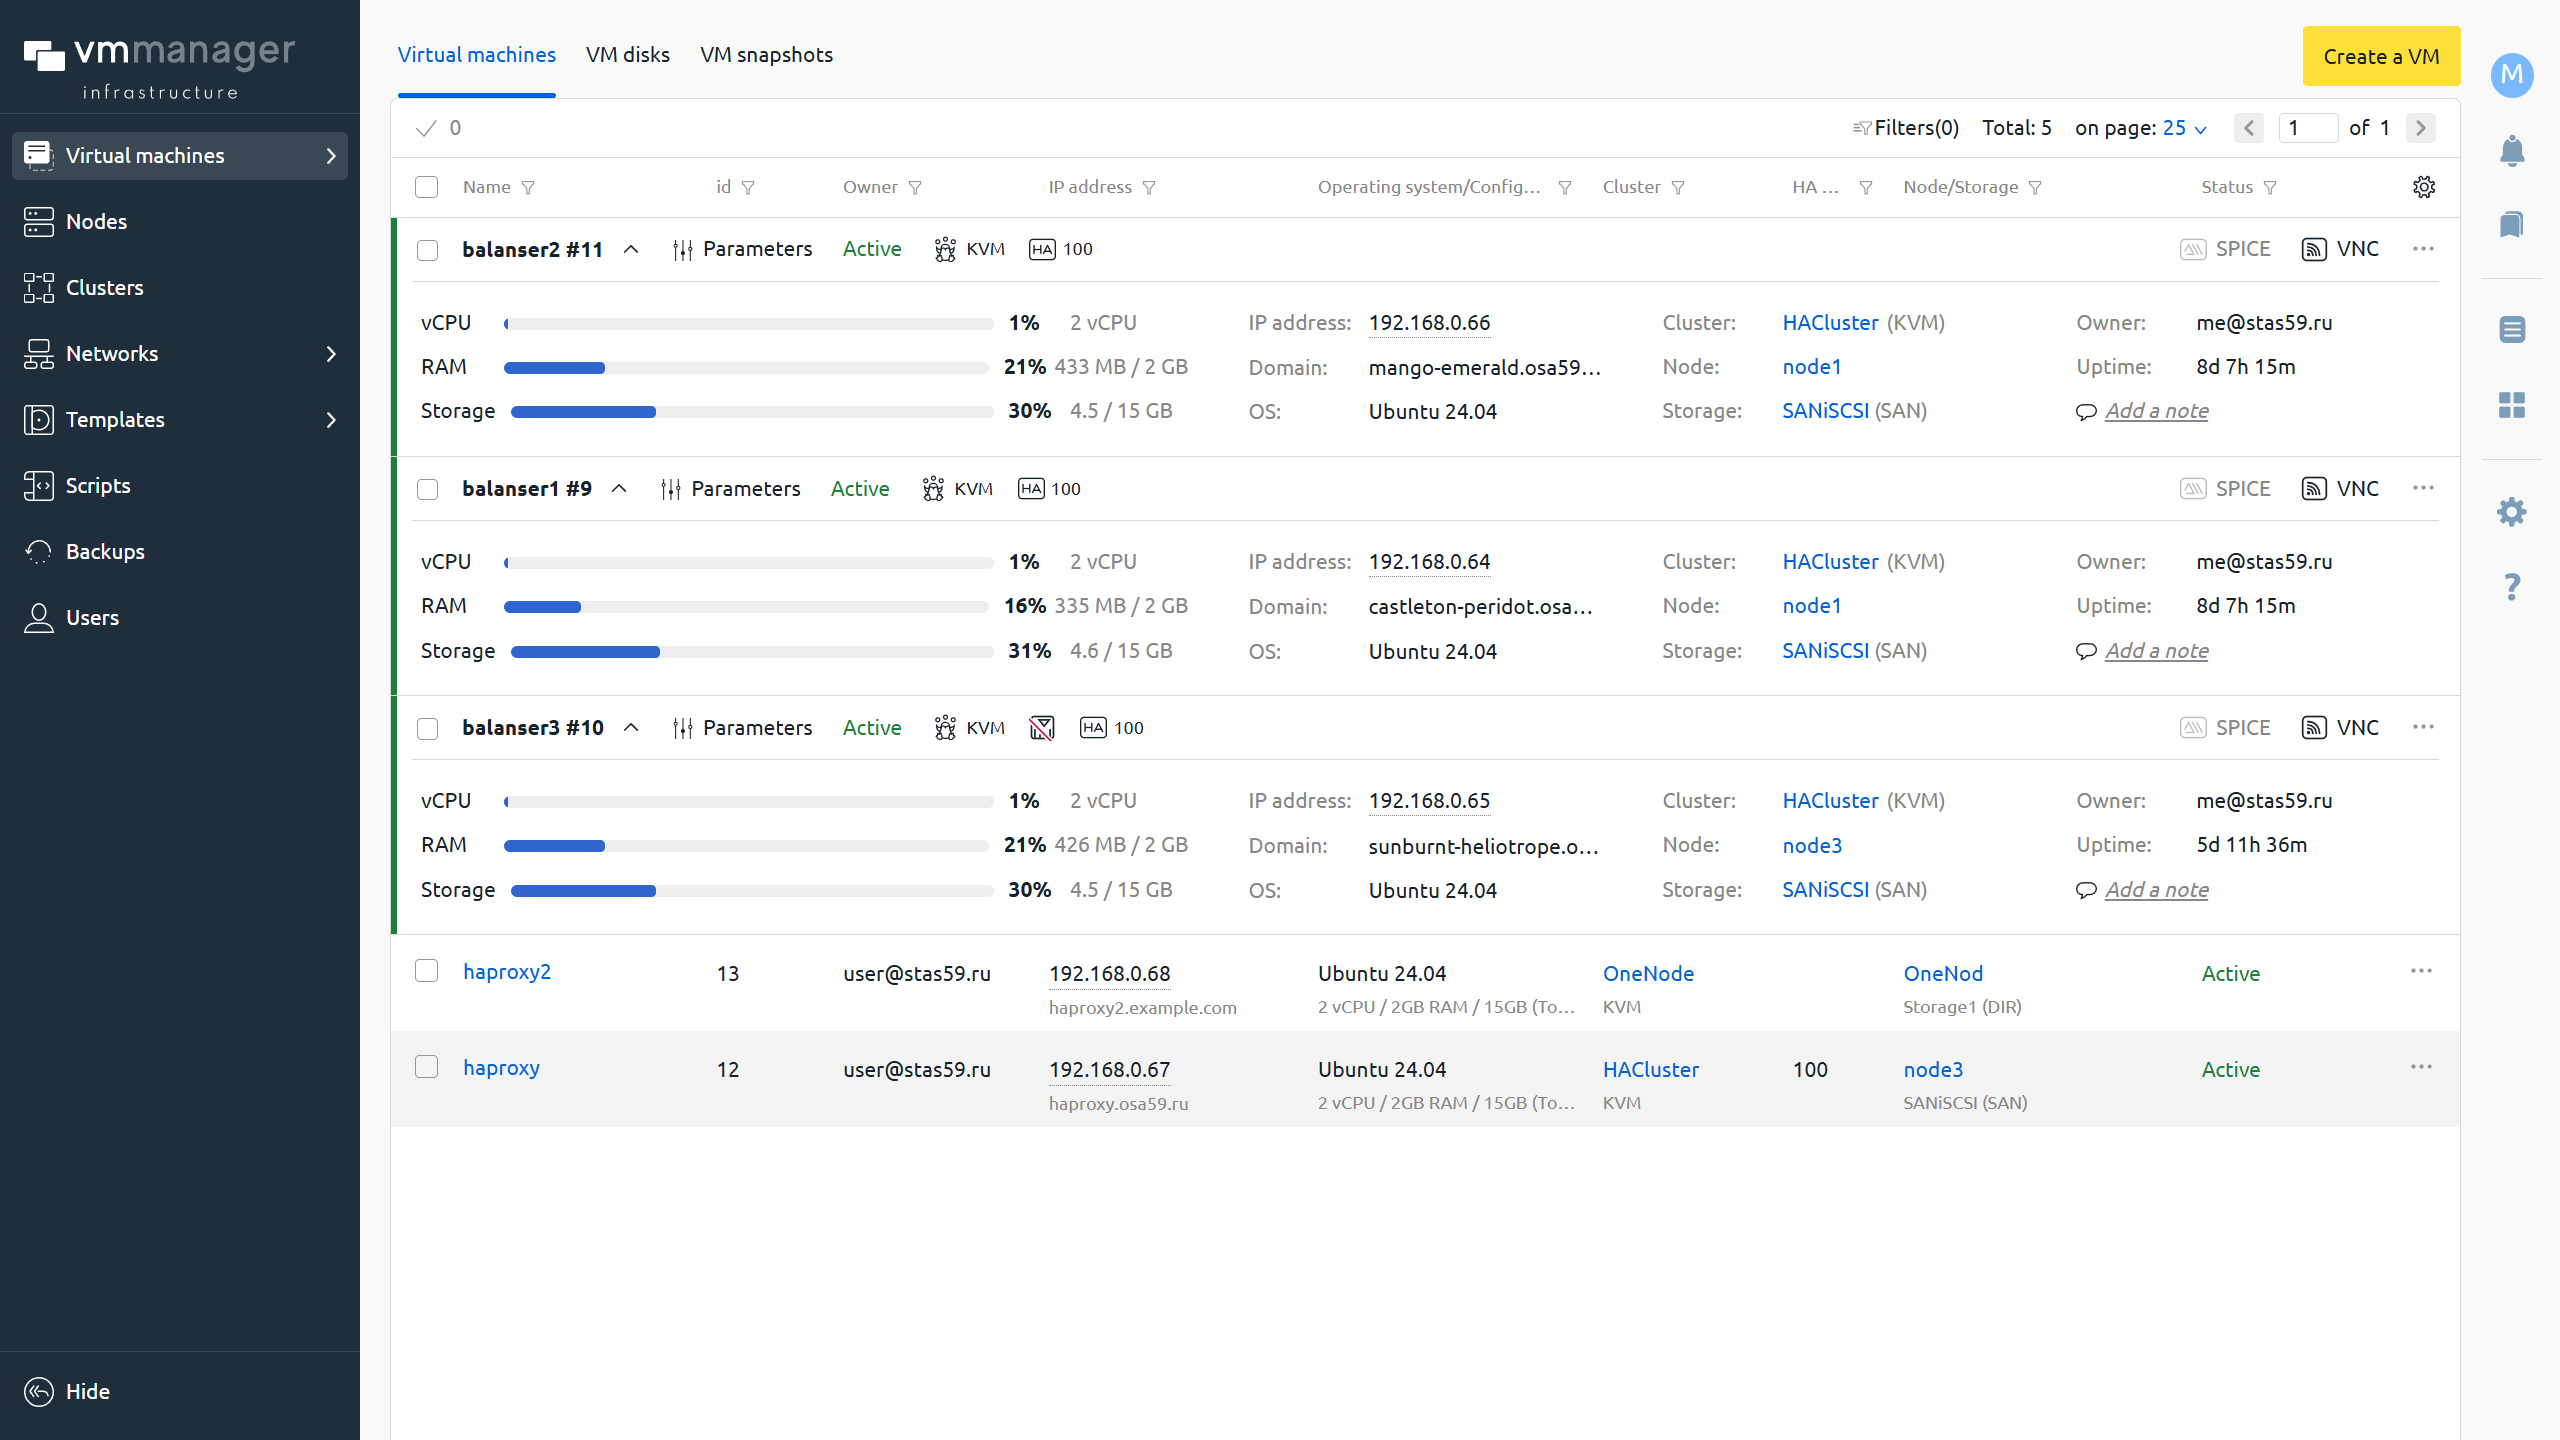Toggle the select-all header checkbox
Screen dimensions: 2560x1440
click(427, 187)
